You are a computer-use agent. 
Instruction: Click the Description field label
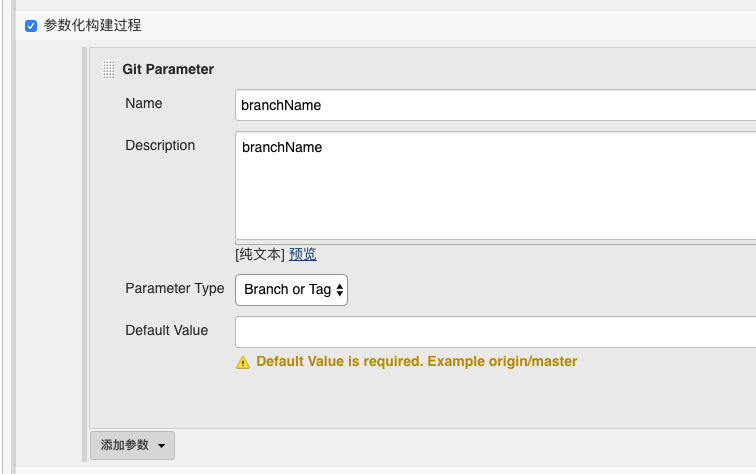tap(160, 145)
